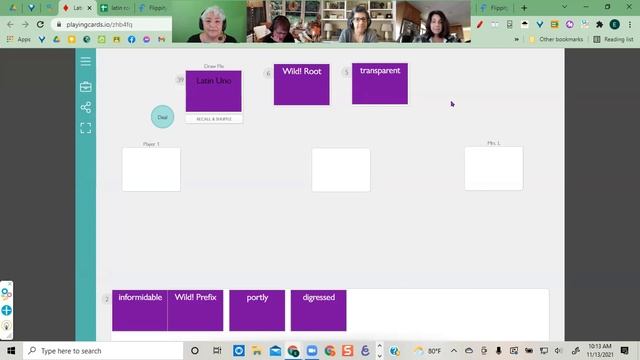Click the red pen extension icon
The image size is (640, 360).
480,24
